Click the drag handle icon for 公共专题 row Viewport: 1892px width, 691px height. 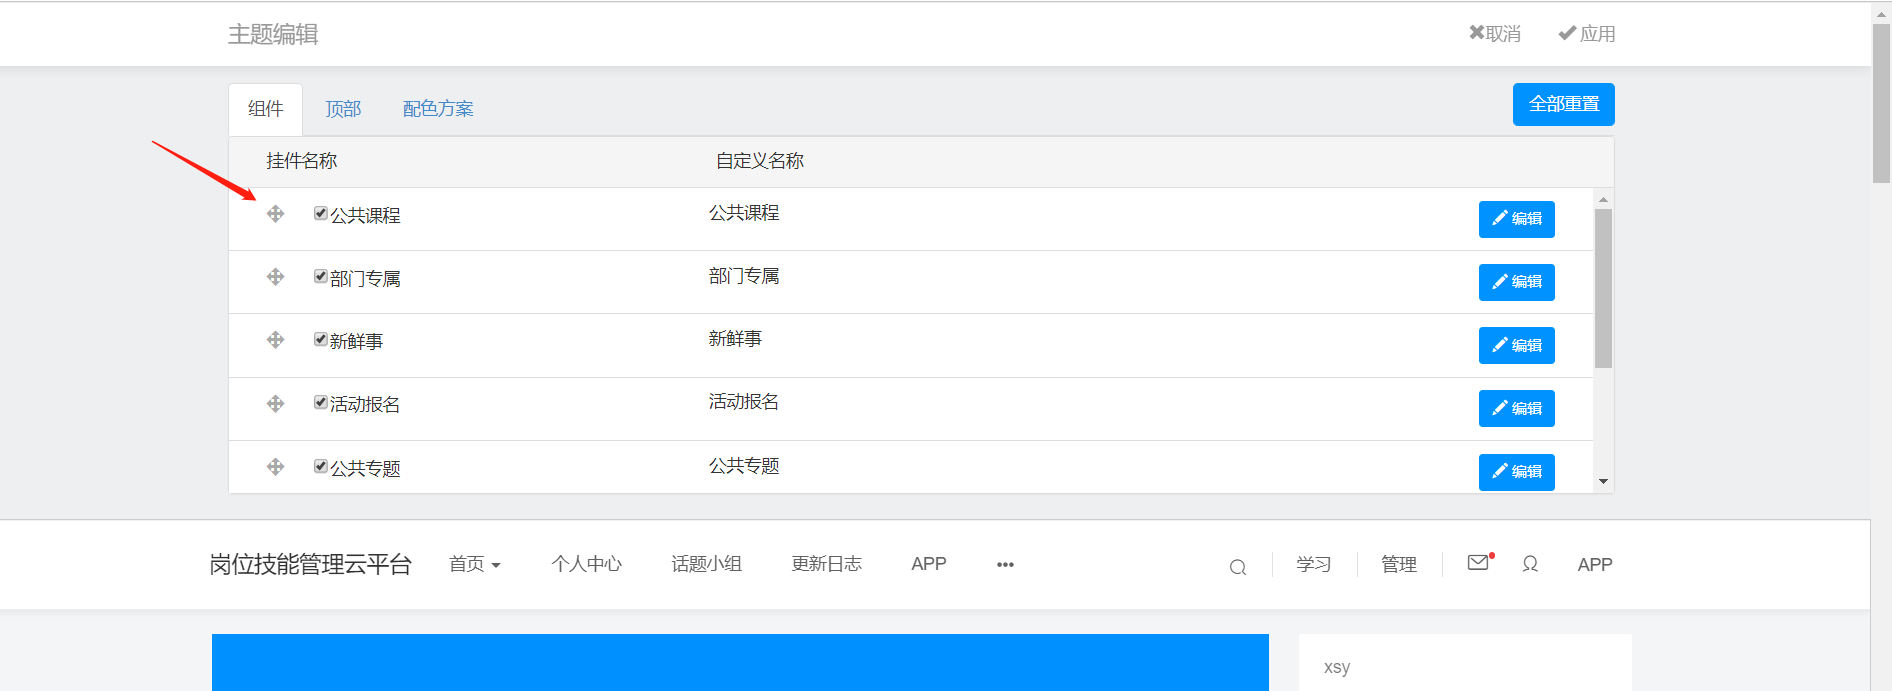click(276, 467)
